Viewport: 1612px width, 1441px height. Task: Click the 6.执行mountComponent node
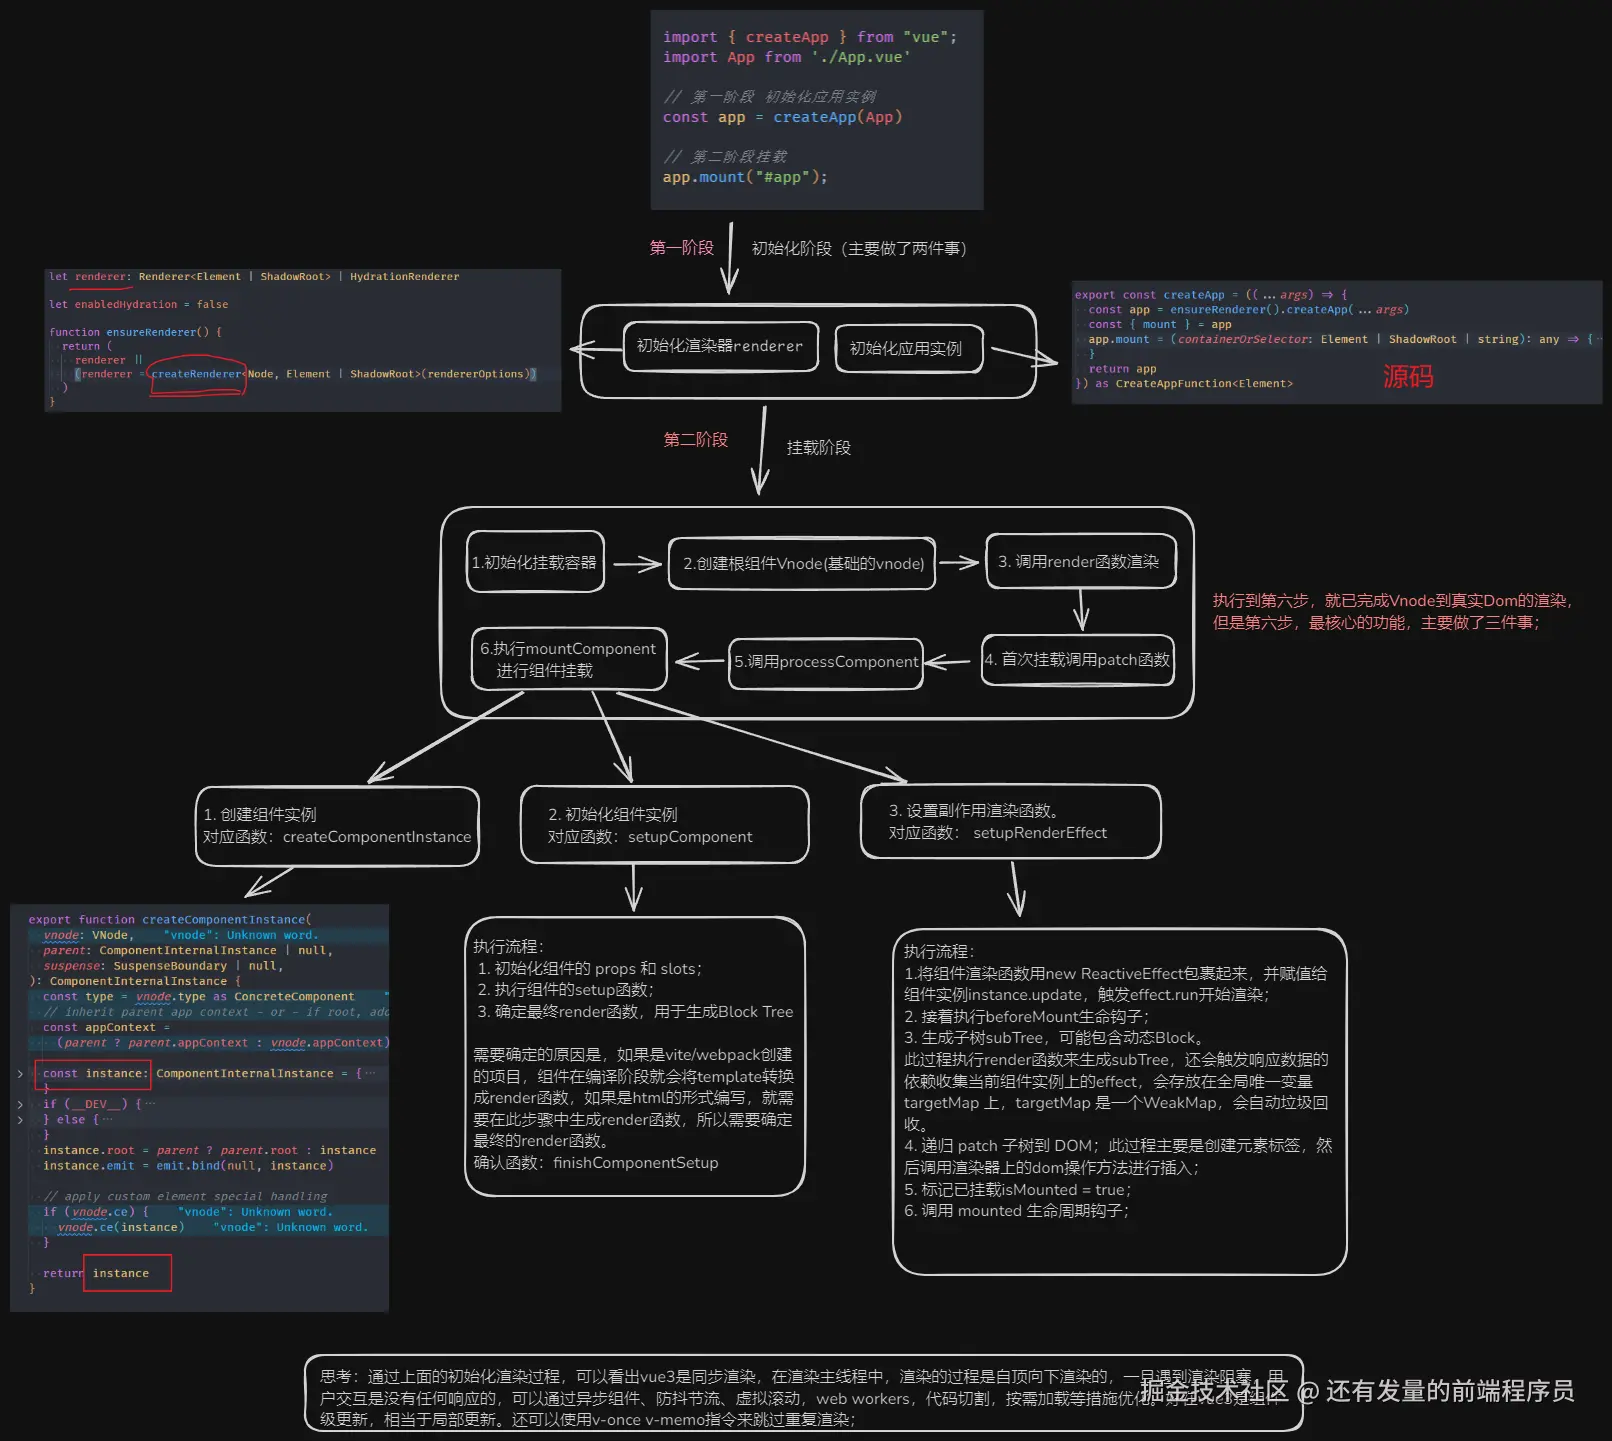pos(568,659)
